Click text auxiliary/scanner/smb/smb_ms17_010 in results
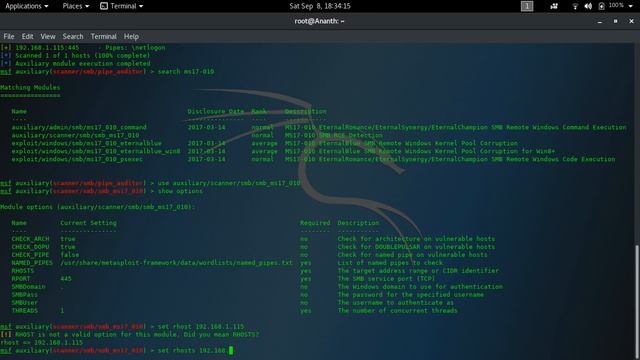640x360 pixels. [x=75, y=135]
